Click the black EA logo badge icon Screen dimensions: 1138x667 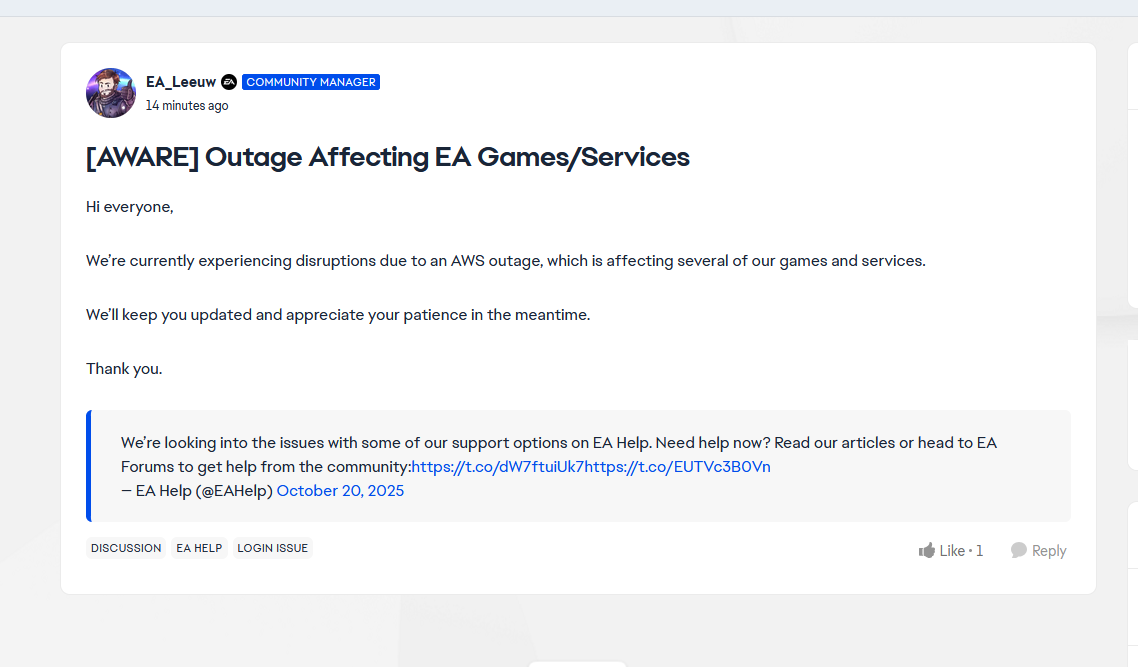pos(229,82)
